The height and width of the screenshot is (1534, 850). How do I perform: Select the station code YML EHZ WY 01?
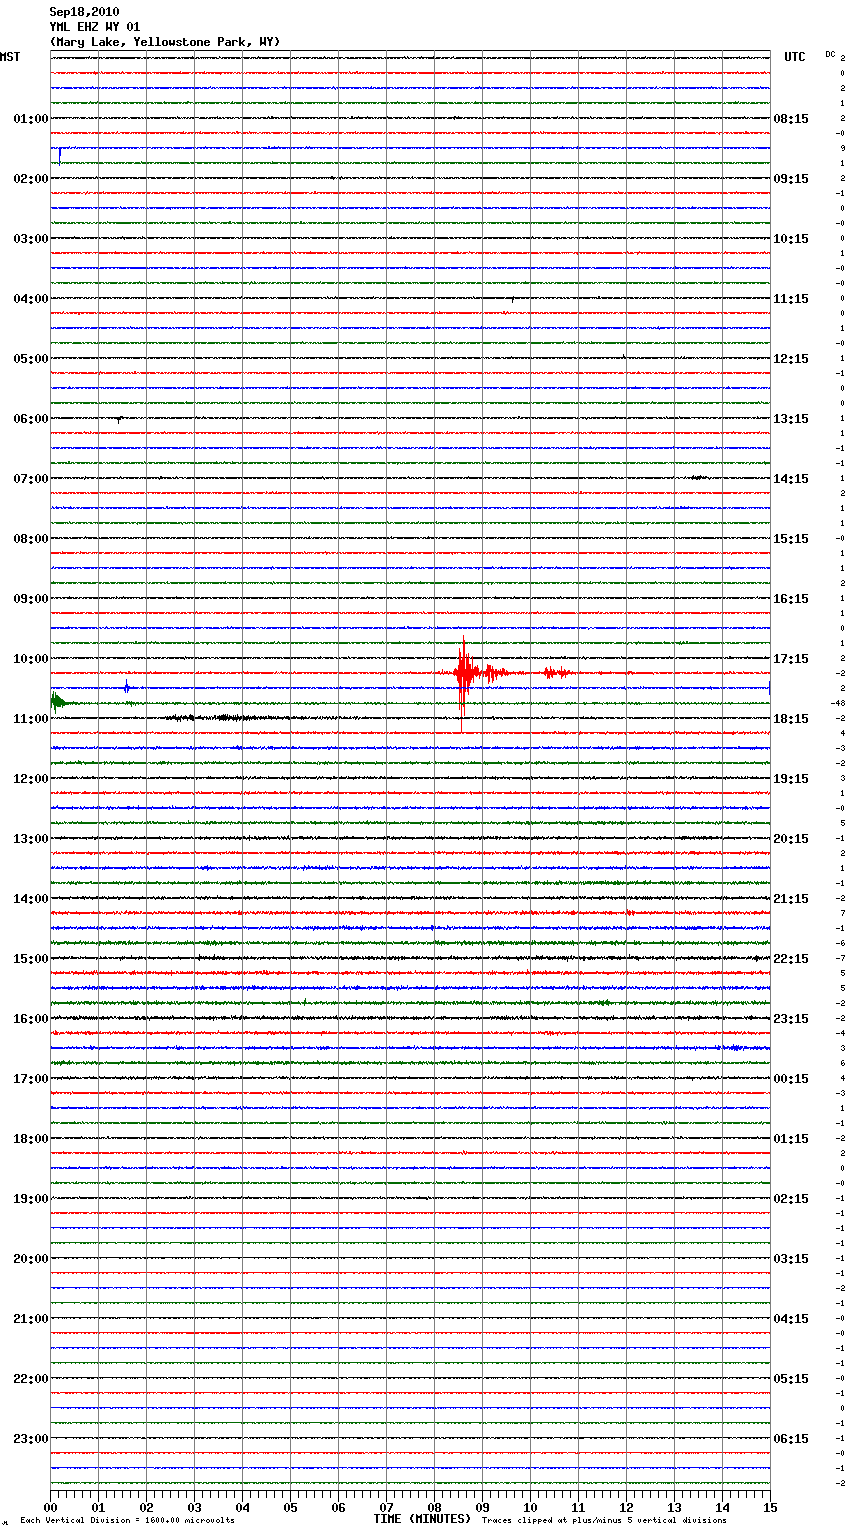pyautogui.click(x=95, y=27)
